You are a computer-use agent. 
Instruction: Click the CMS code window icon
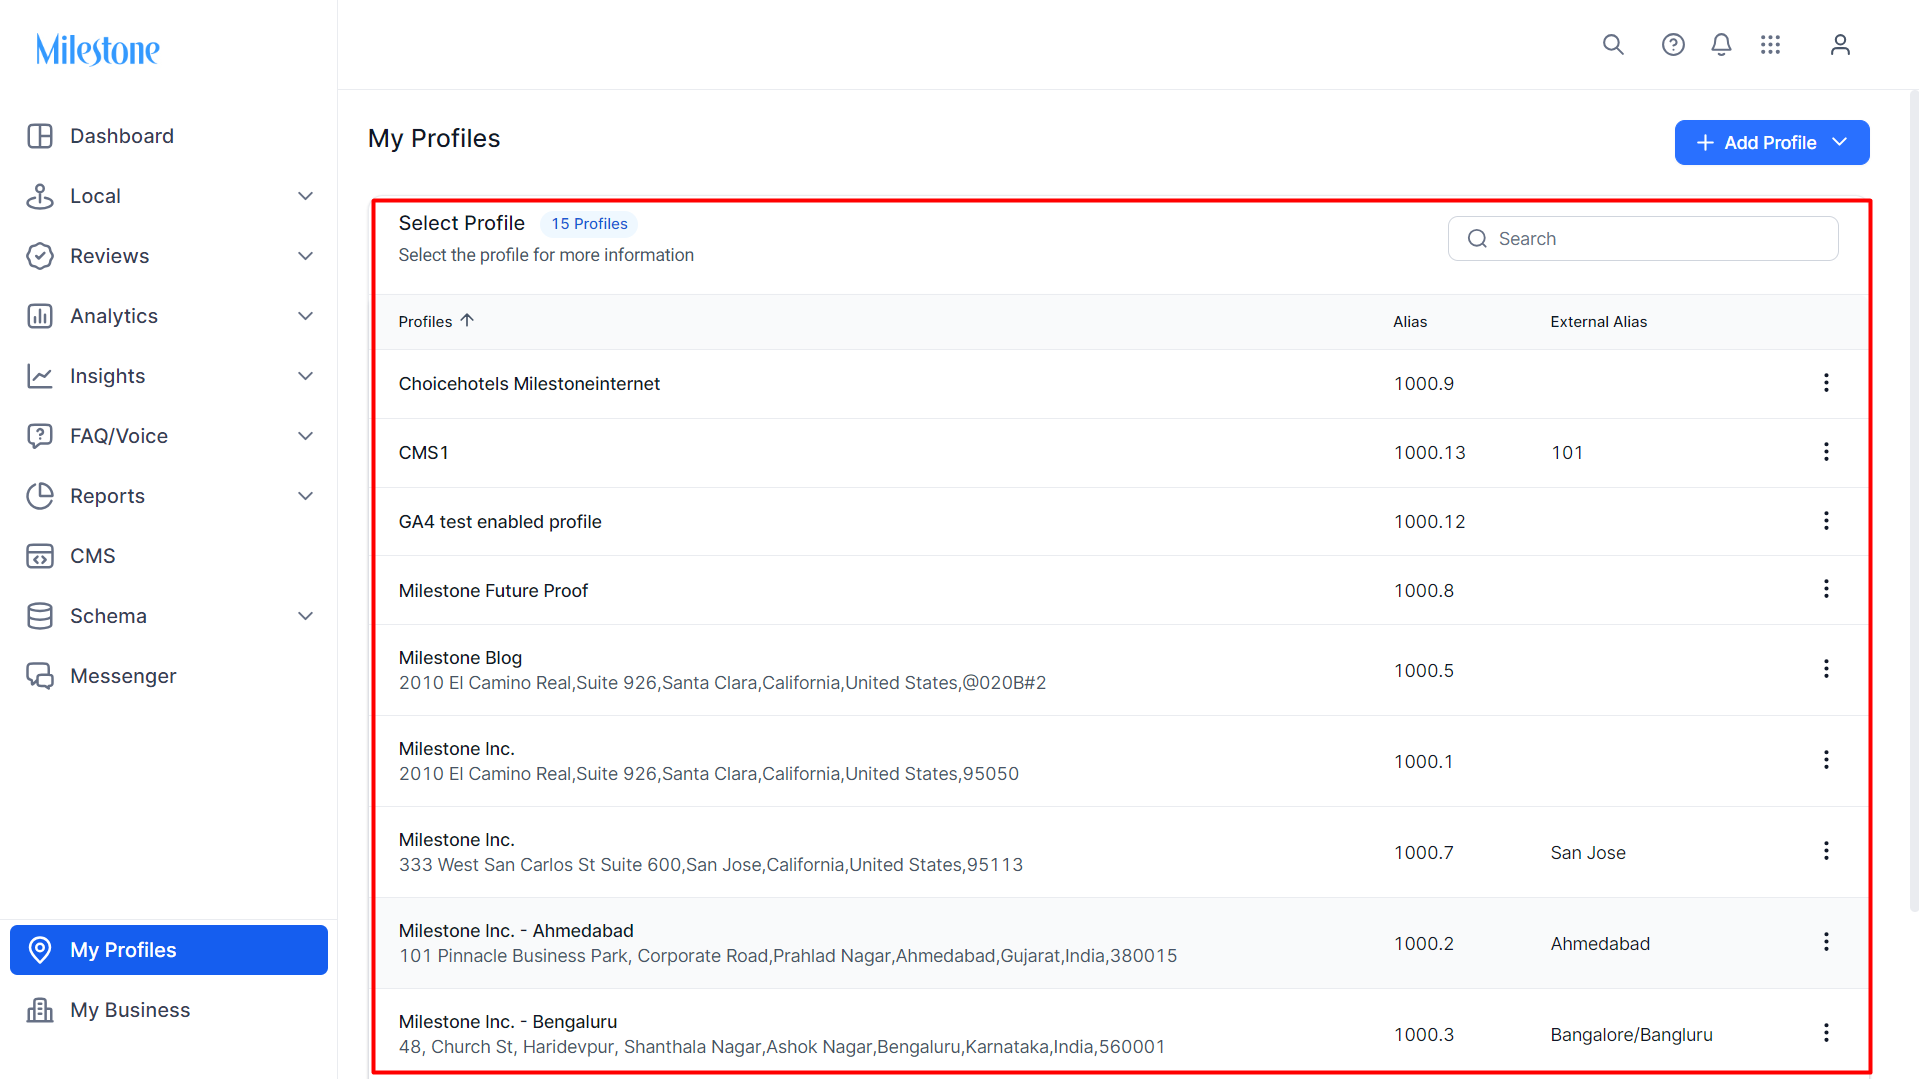[x=40, y=556]
